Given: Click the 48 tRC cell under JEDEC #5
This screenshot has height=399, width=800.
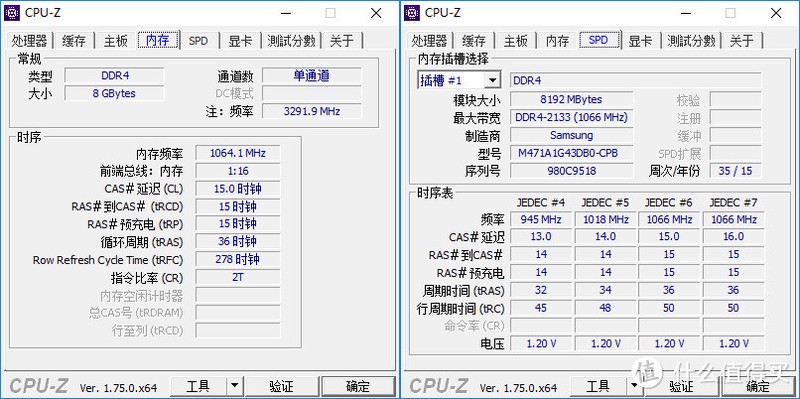Looking at the screenshot, I should (605, 308).
